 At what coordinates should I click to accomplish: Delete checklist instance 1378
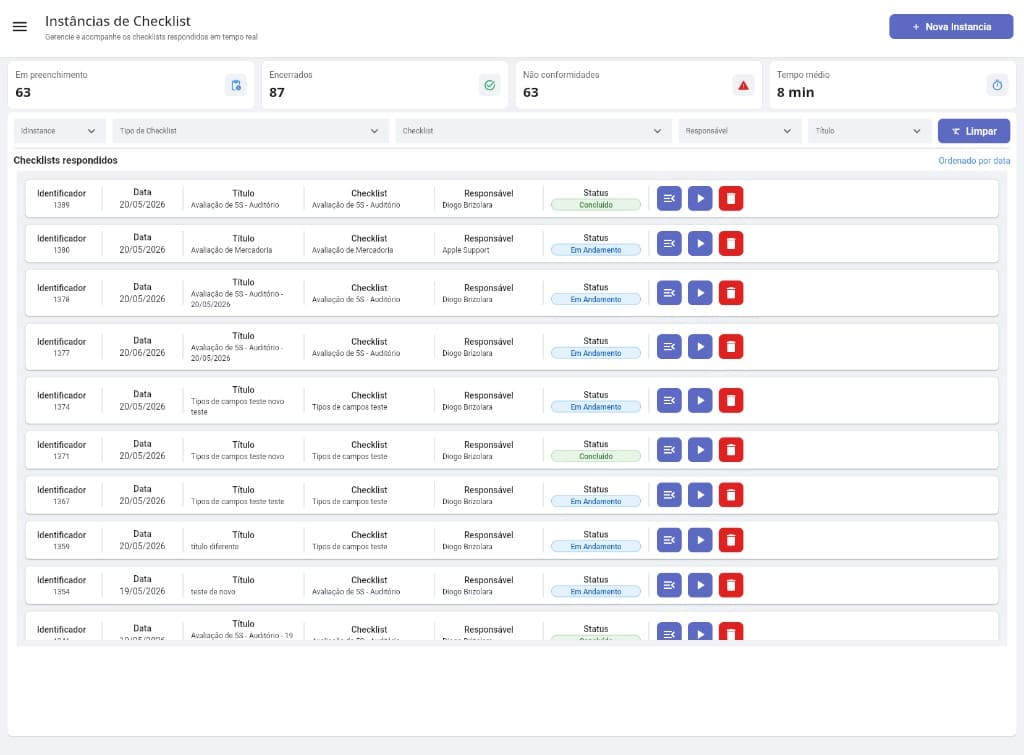731,293
